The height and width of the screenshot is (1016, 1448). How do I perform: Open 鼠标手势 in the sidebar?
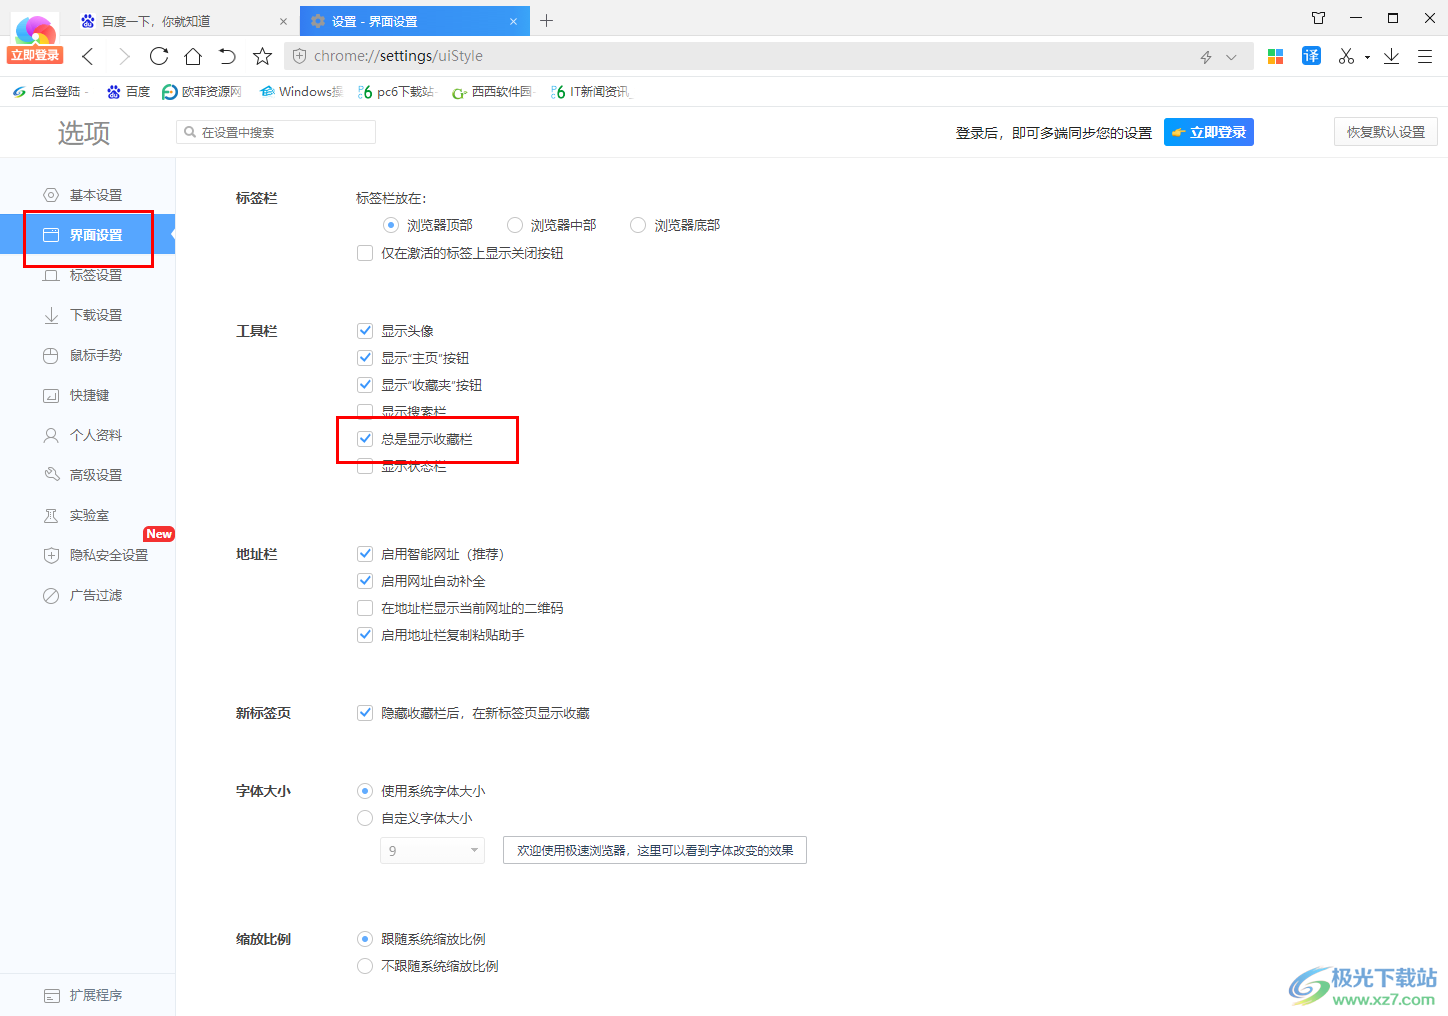tap(87, 355)
